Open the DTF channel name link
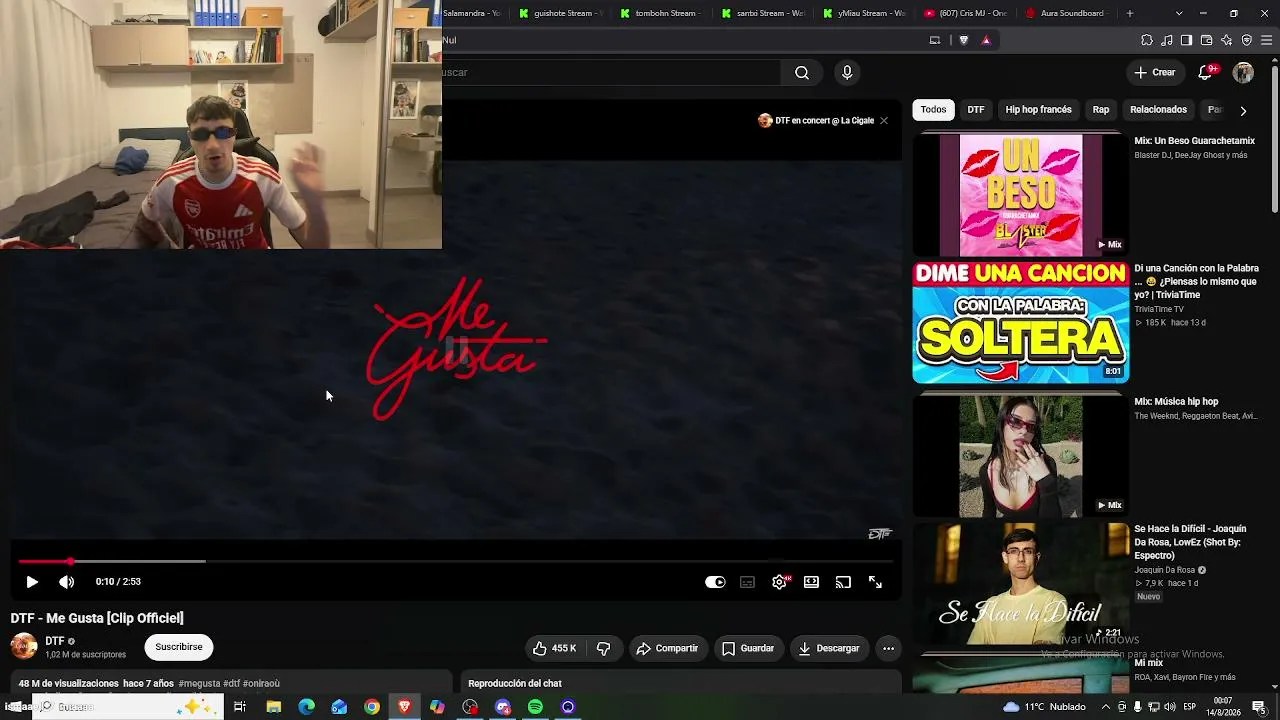 point(55,641)
